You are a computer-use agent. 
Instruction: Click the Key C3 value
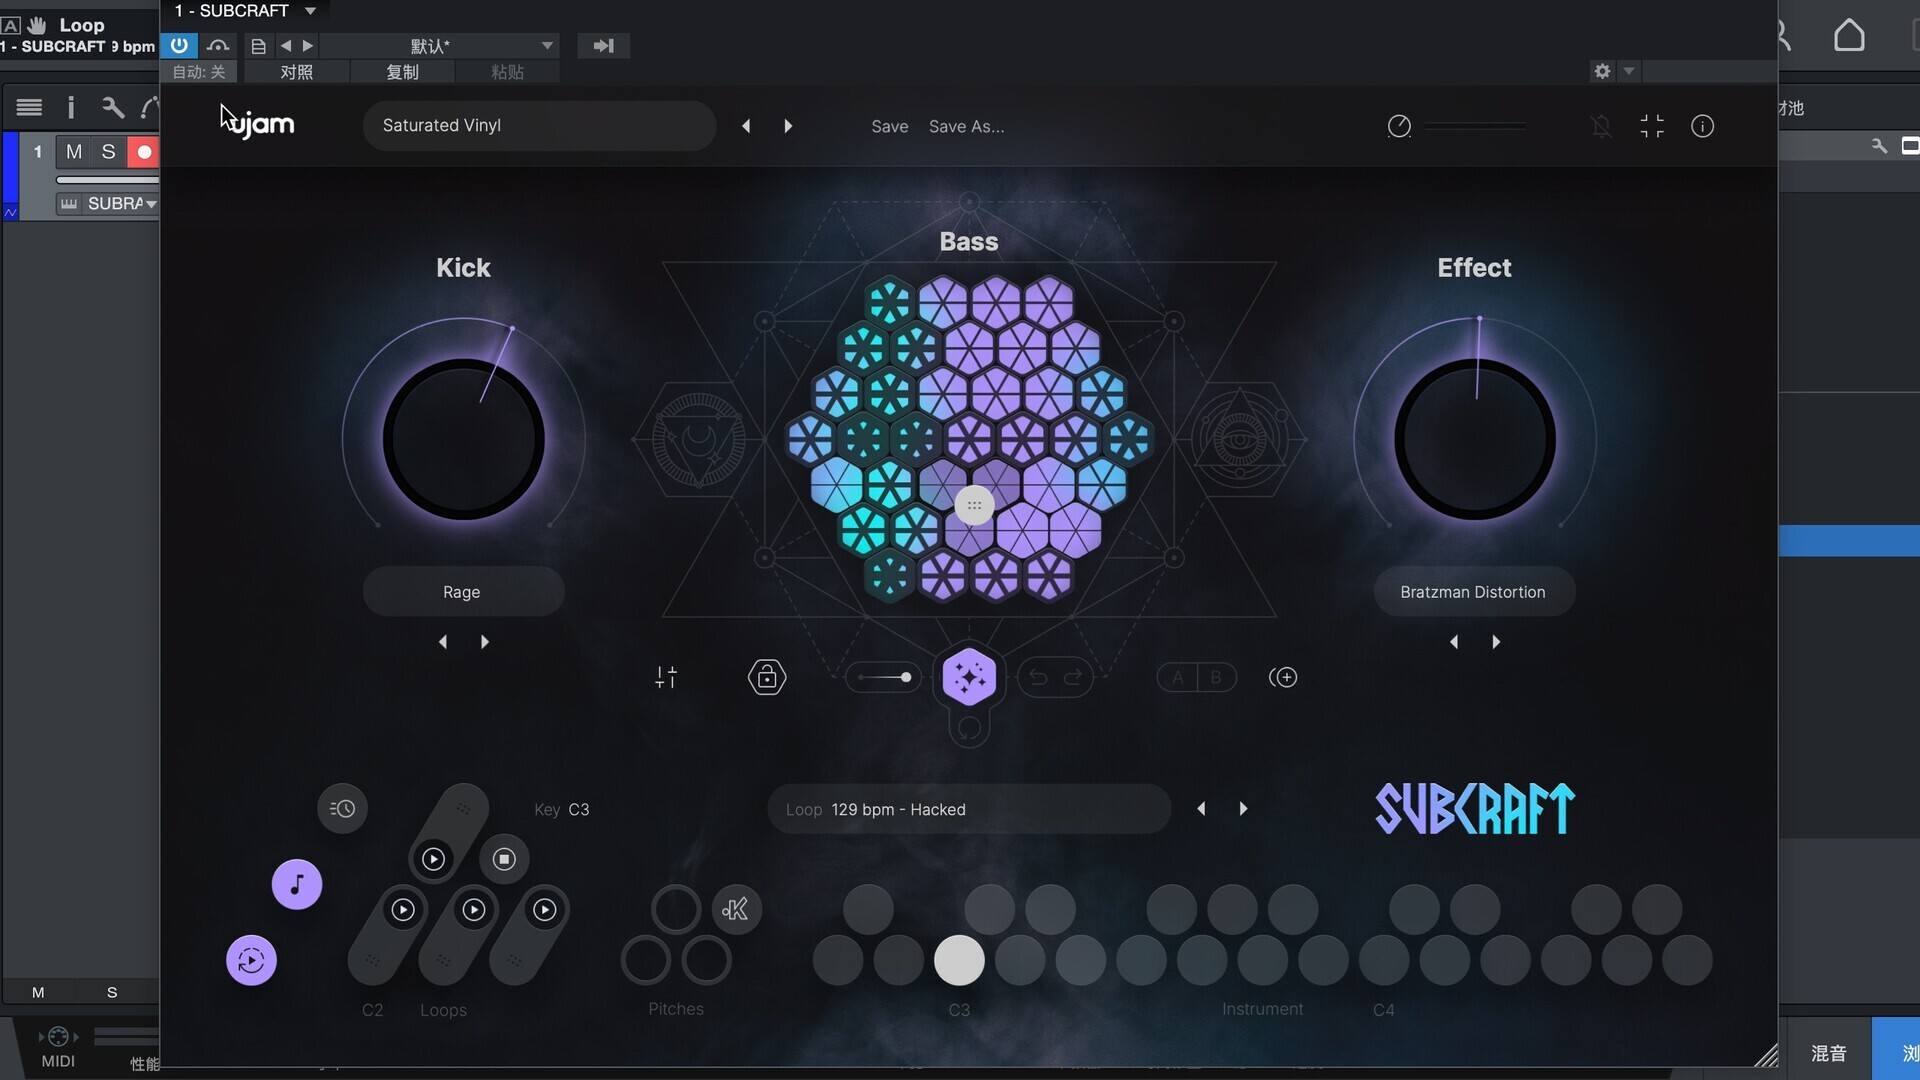pos(579,809)
